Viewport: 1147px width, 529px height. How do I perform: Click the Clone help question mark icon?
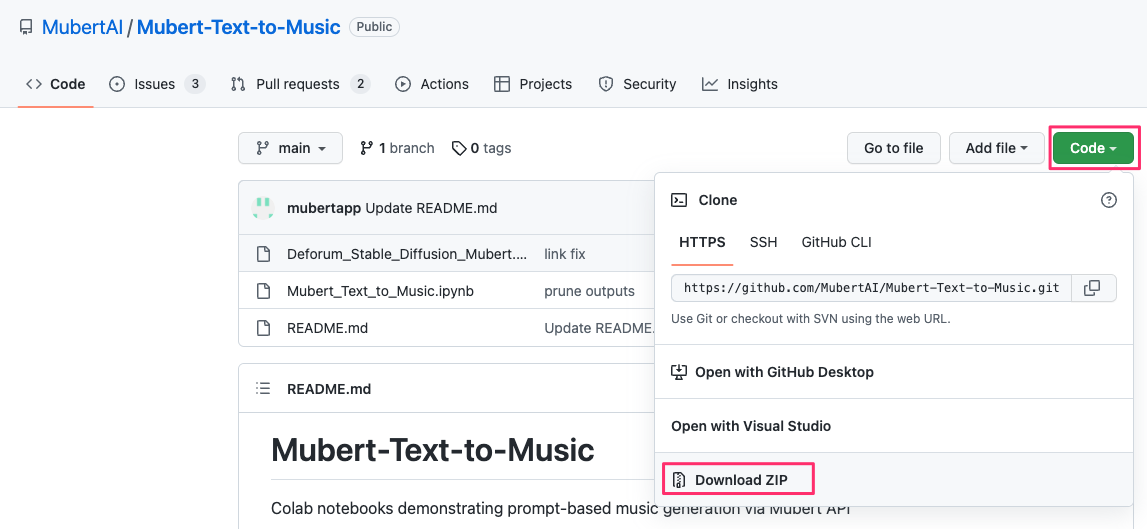click(x=1109, y=200)
